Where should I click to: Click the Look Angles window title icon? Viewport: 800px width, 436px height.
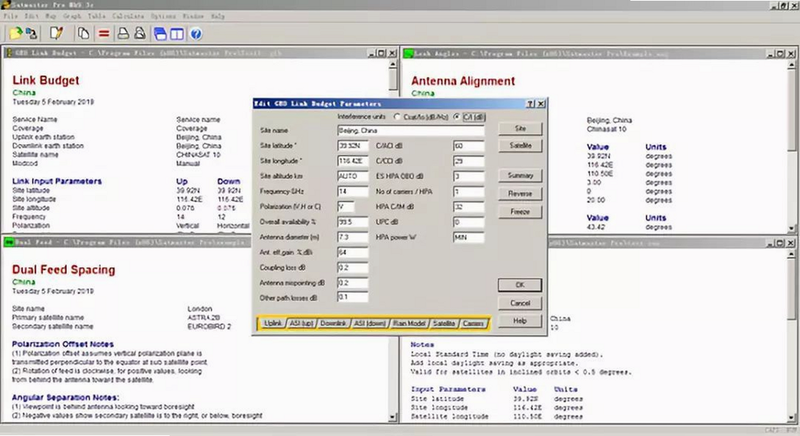point(408,53)
